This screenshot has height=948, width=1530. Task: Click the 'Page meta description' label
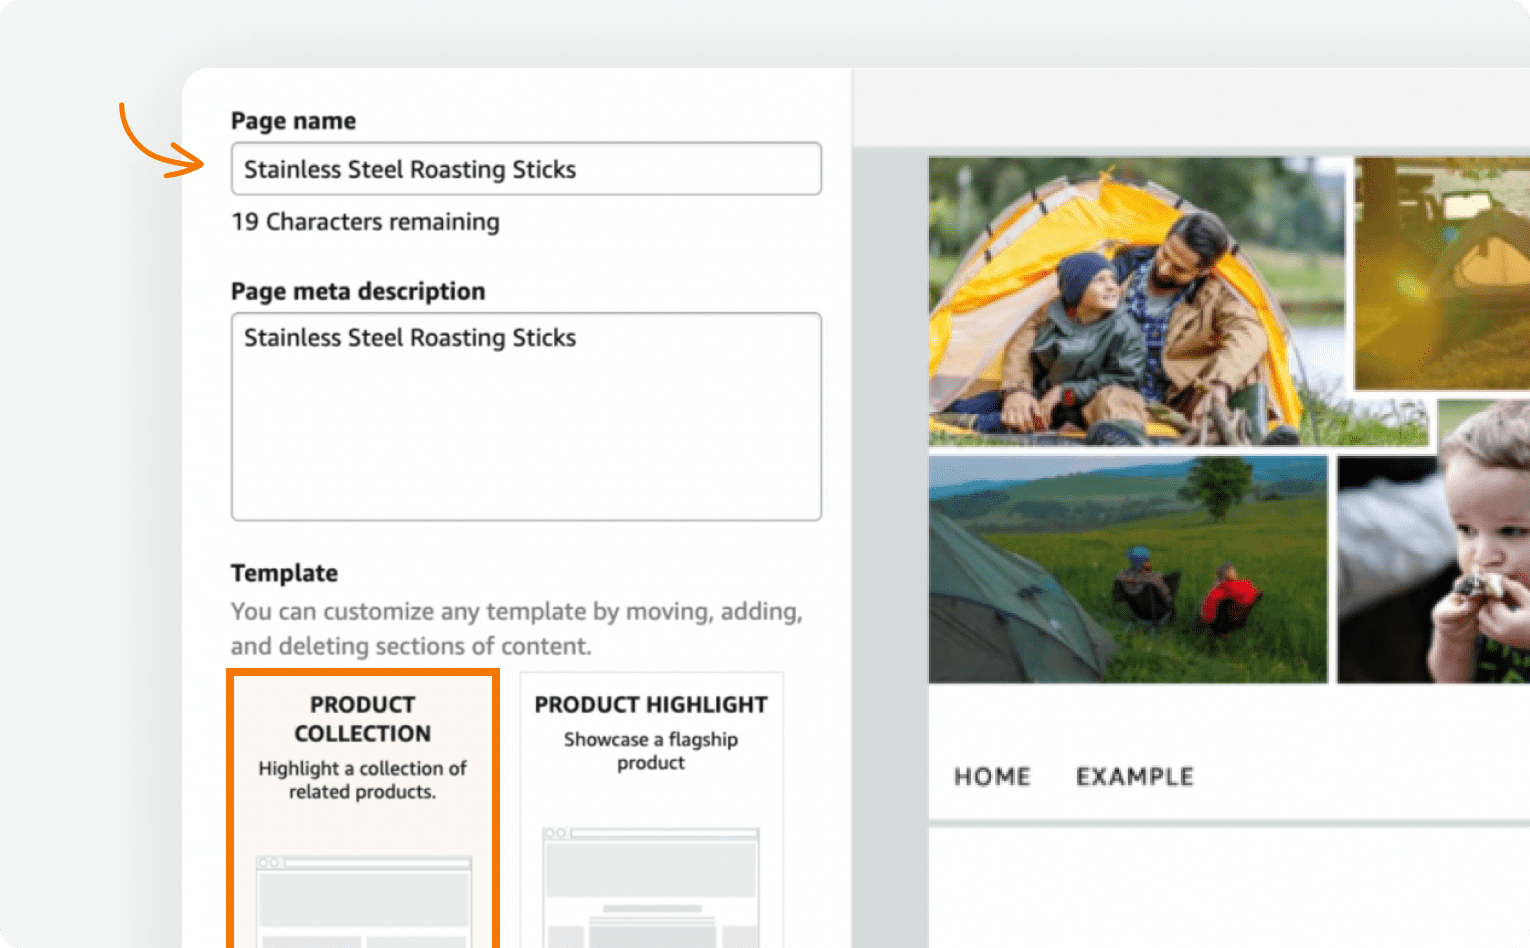pyautogui.click(x=358, y=291)
